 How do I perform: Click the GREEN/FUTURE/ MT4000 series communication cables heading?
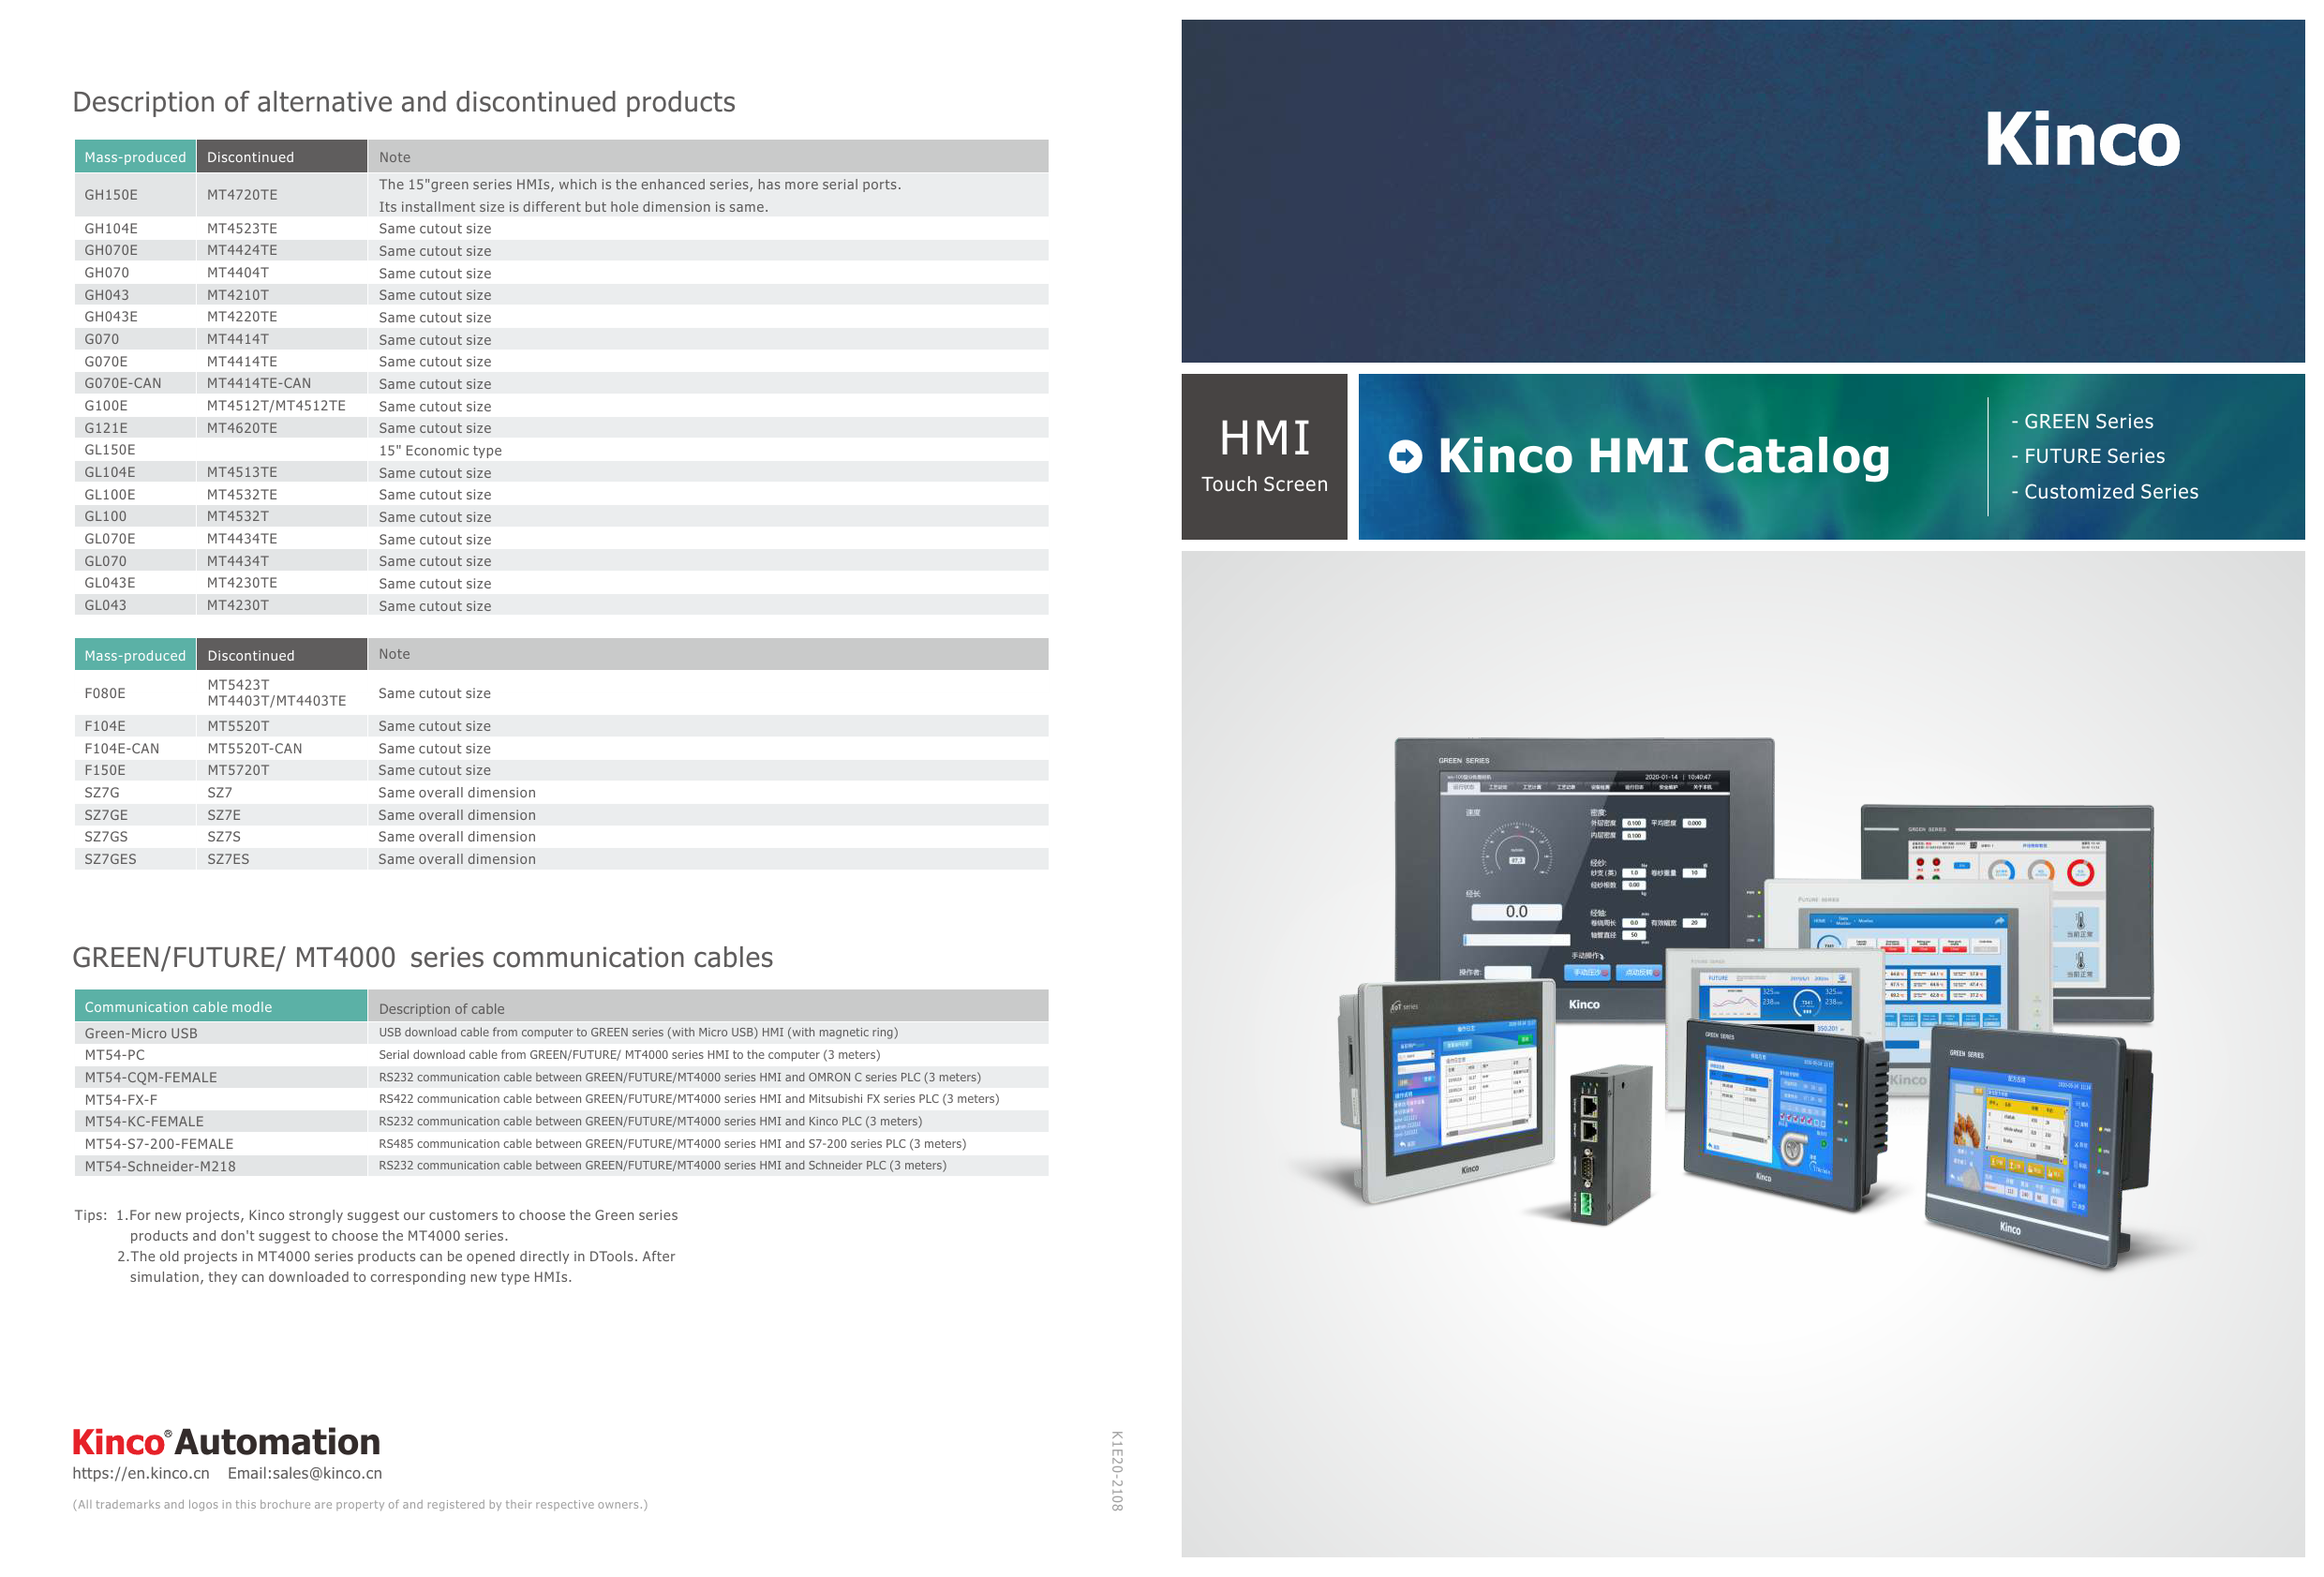(x=423, y=958)
